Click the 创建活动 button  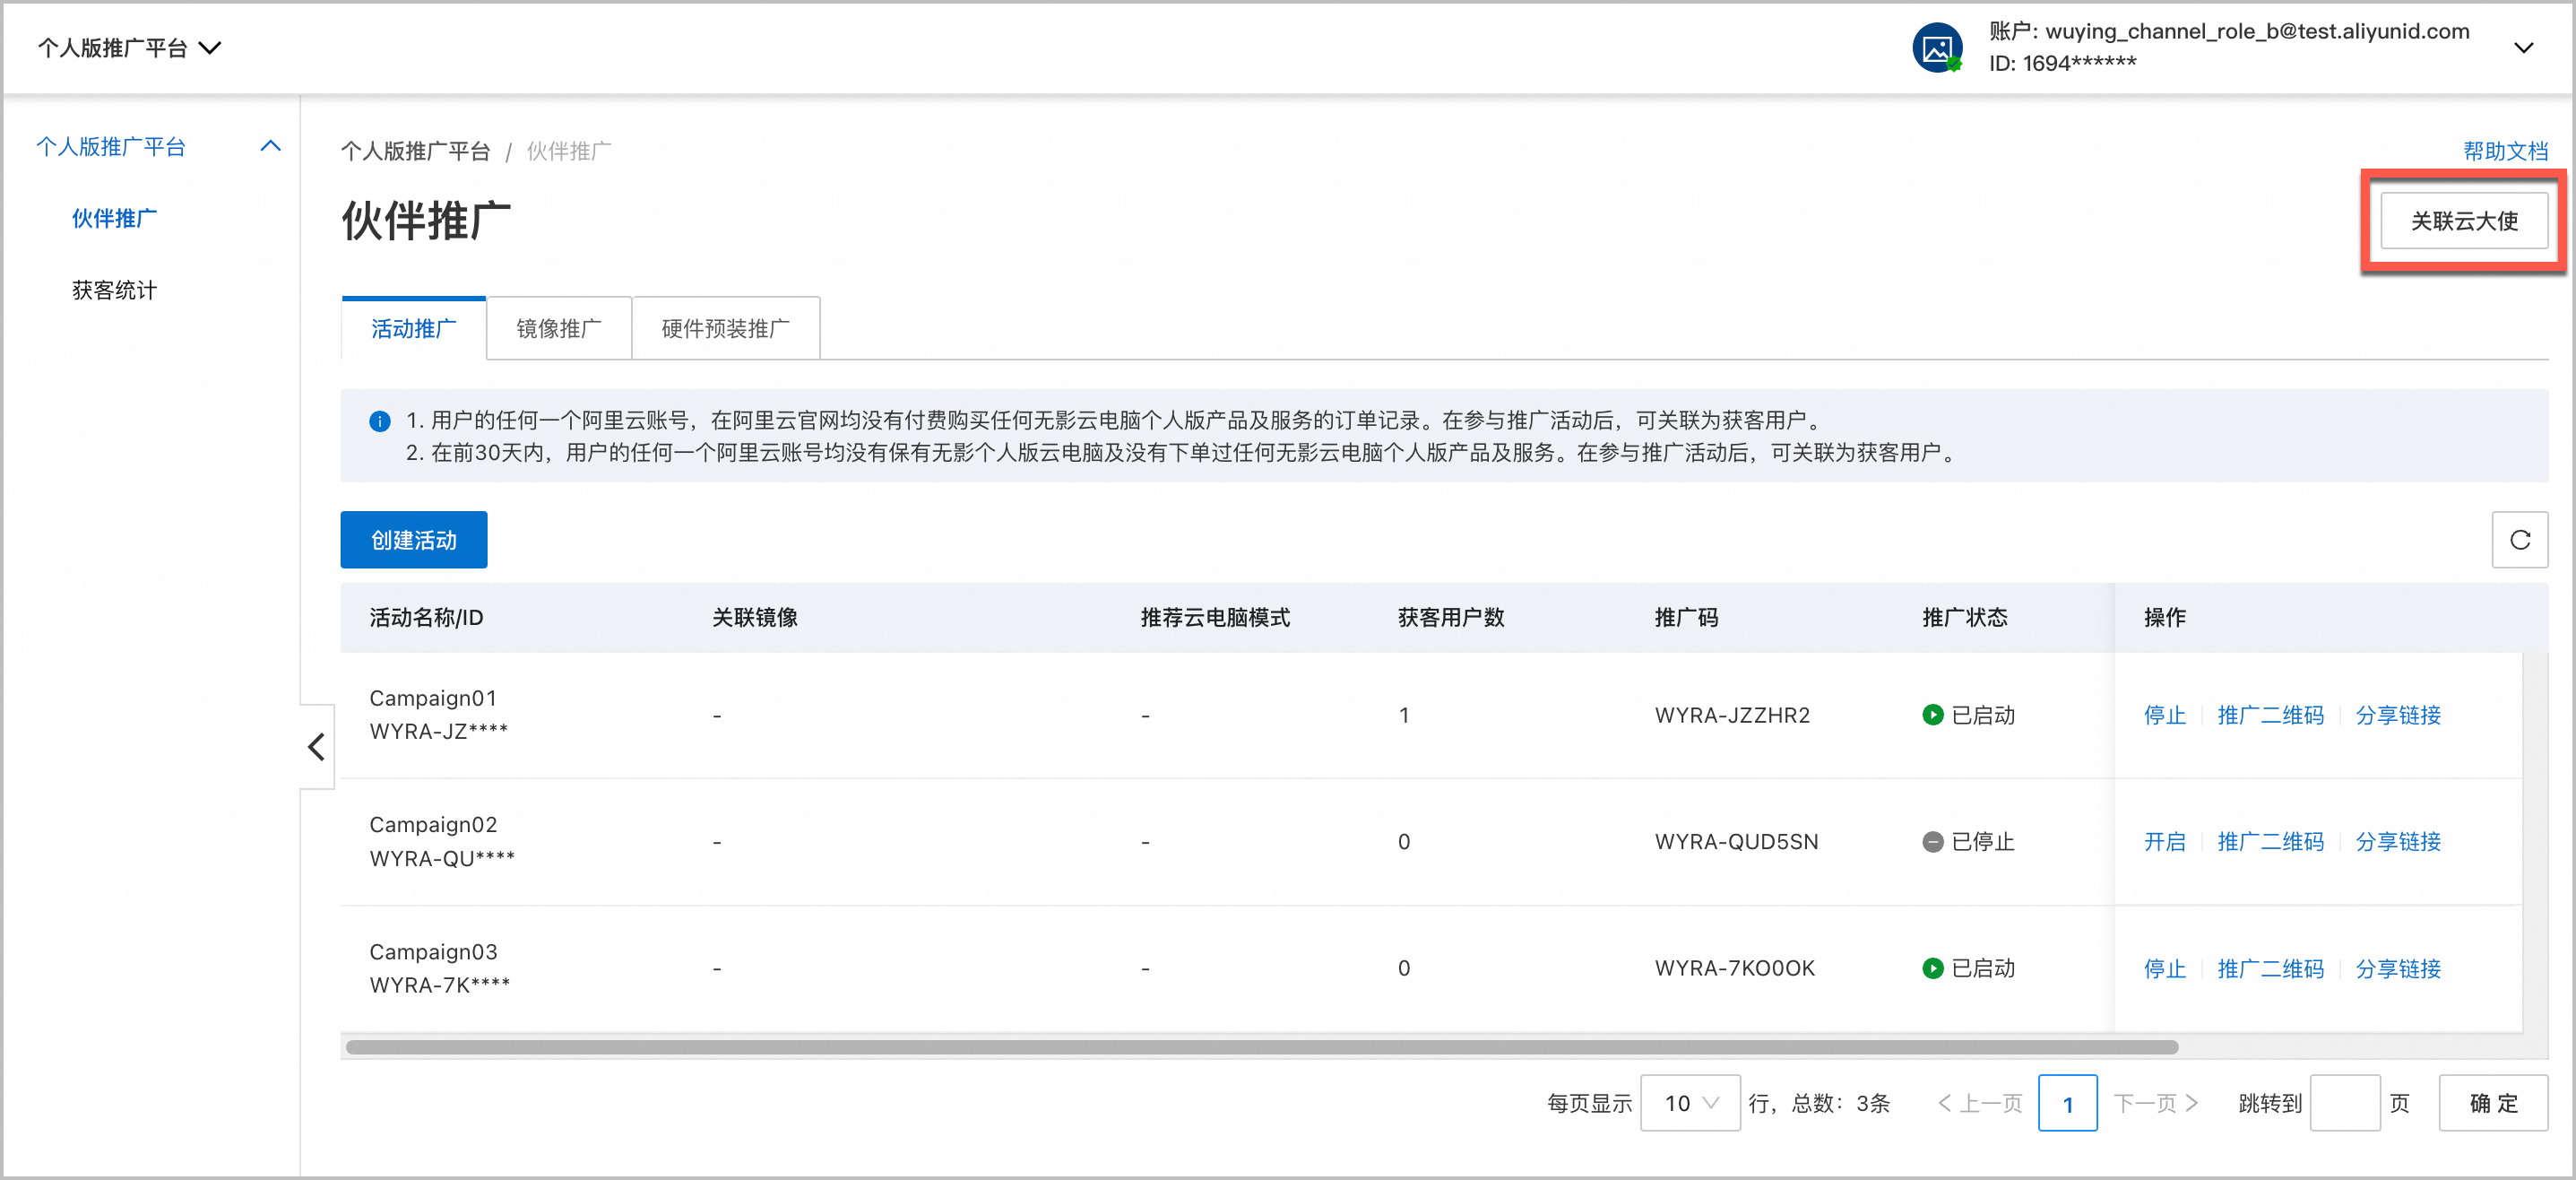coord(413,540)
